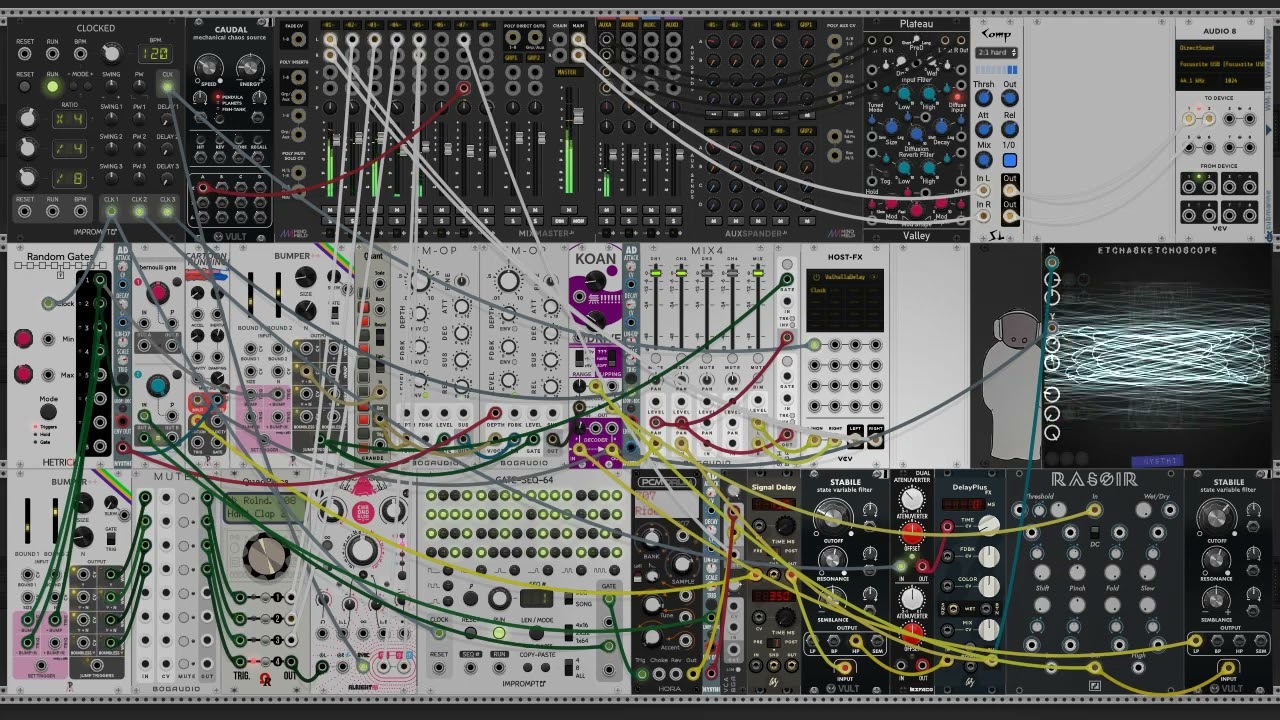Click the BPM knob on Clocked
The width and height of the screenshot is (1280, 720).
click(x=112, y=54)
